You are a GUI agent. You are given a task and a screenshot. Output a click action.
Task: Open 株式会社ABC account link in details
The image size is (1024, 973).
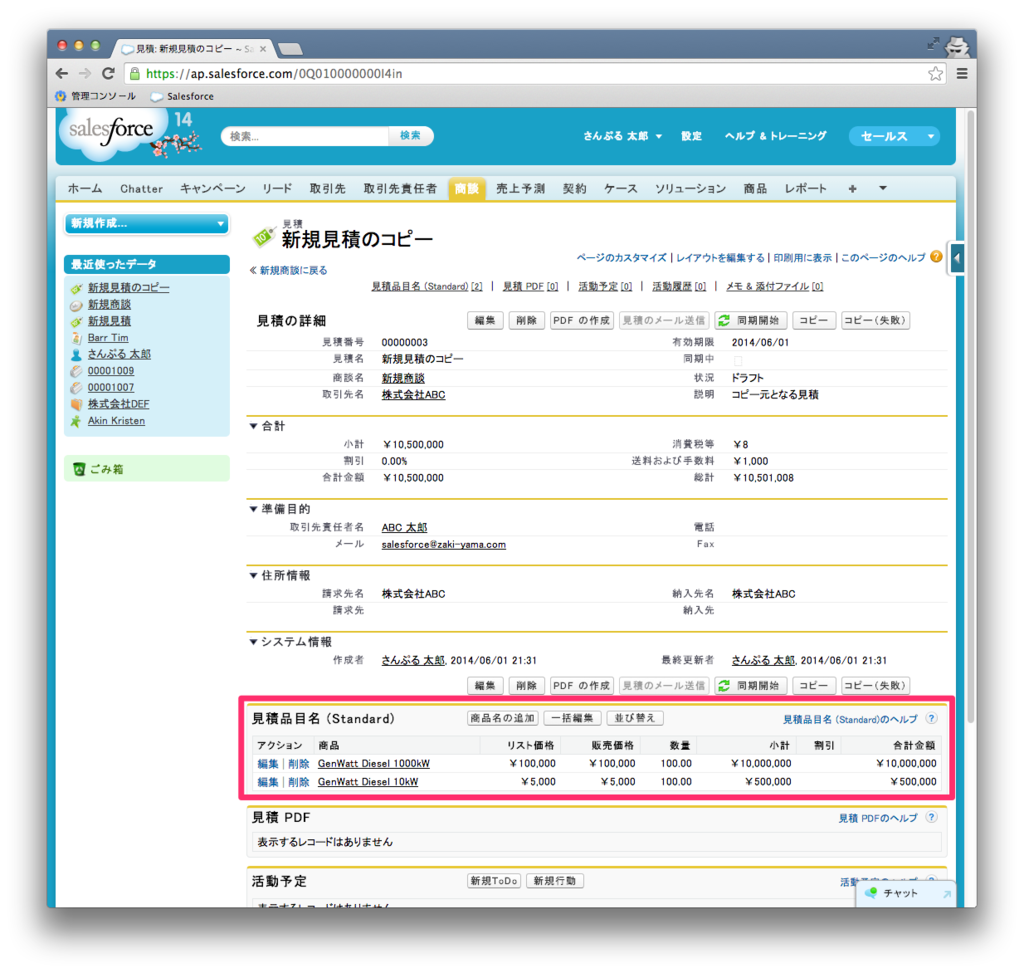point(413,394)
